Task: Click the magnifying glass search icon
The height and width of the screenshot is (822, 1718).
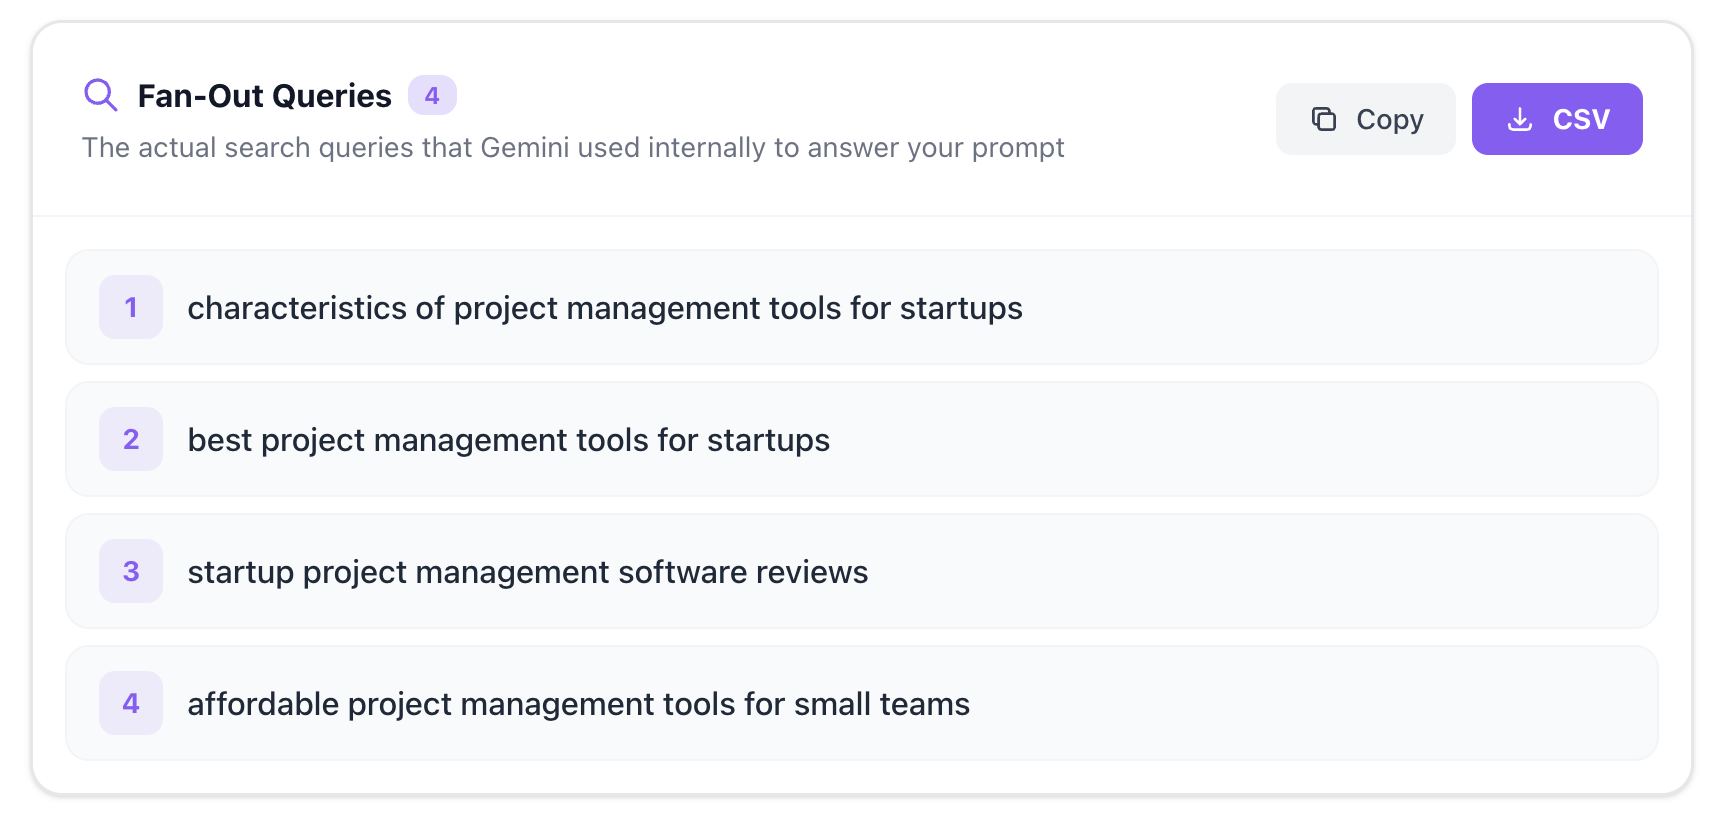Action: 100,95
